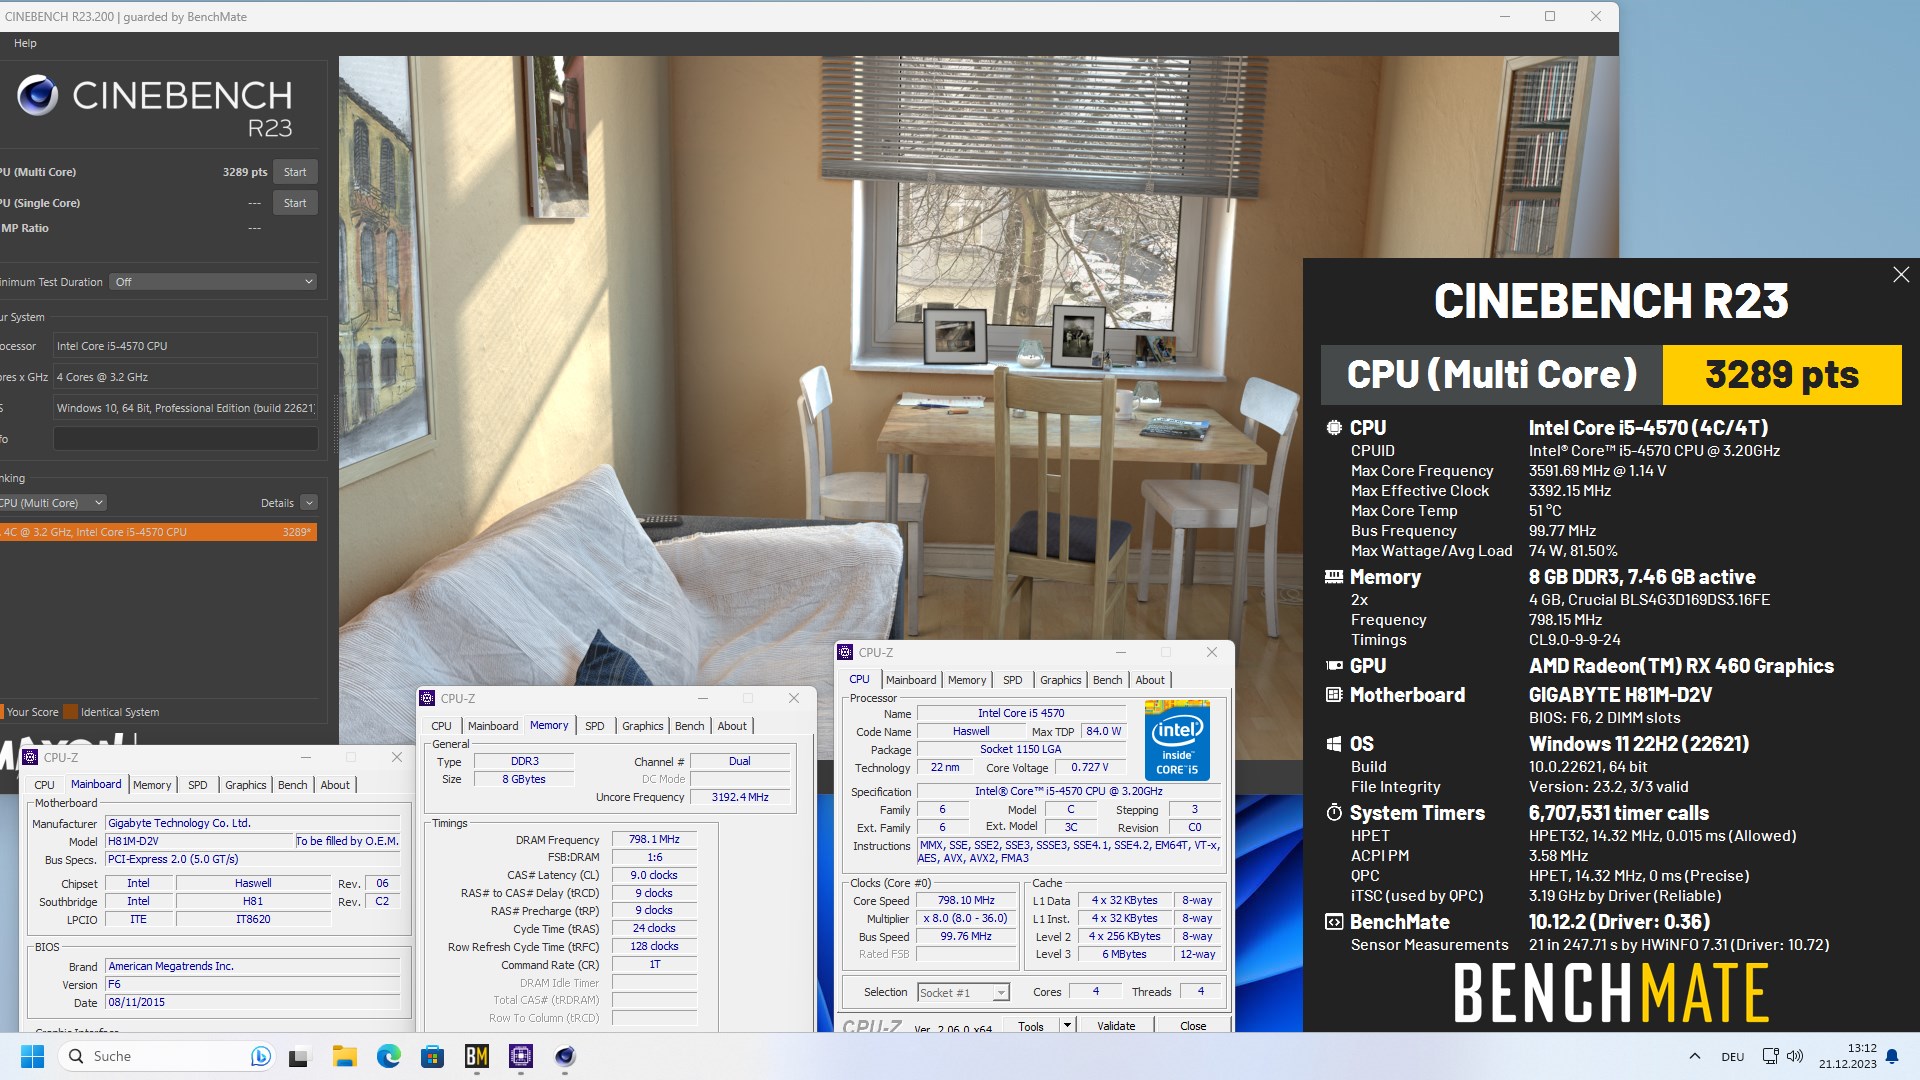Screen dimensions: 1920x1080
Task: Open the network status tray icon
Action: pos(1770,1056)
